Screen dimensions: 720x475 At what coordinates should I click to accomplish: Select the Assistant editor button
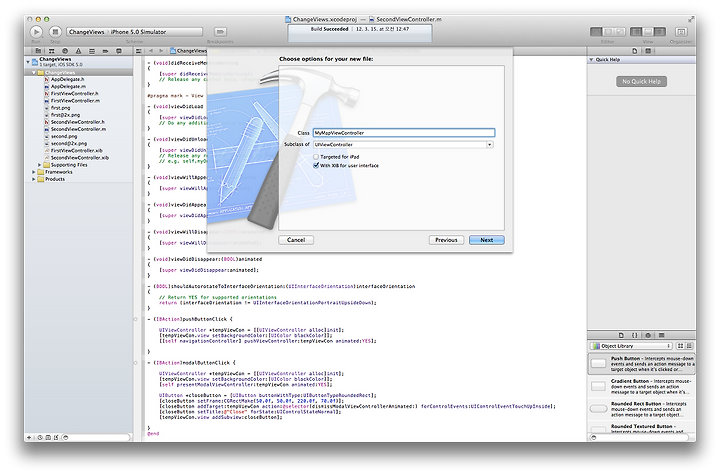coord(608,32)
